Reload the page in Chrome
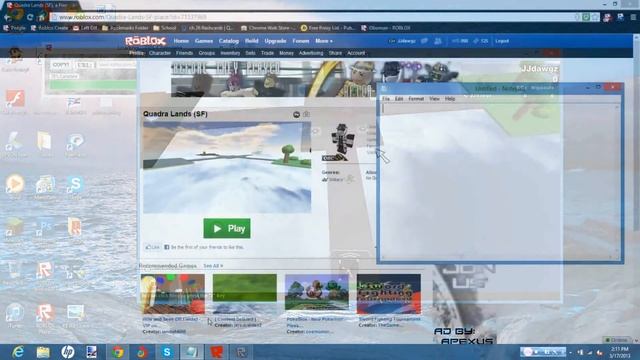Image resolution: width=640 pixels, height=360 pixels. [30, 17]
